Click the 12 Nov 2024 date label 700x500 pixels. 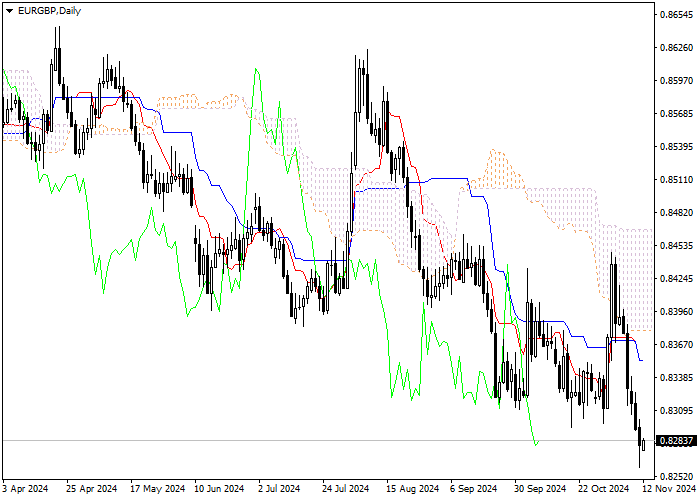(670, 489)
